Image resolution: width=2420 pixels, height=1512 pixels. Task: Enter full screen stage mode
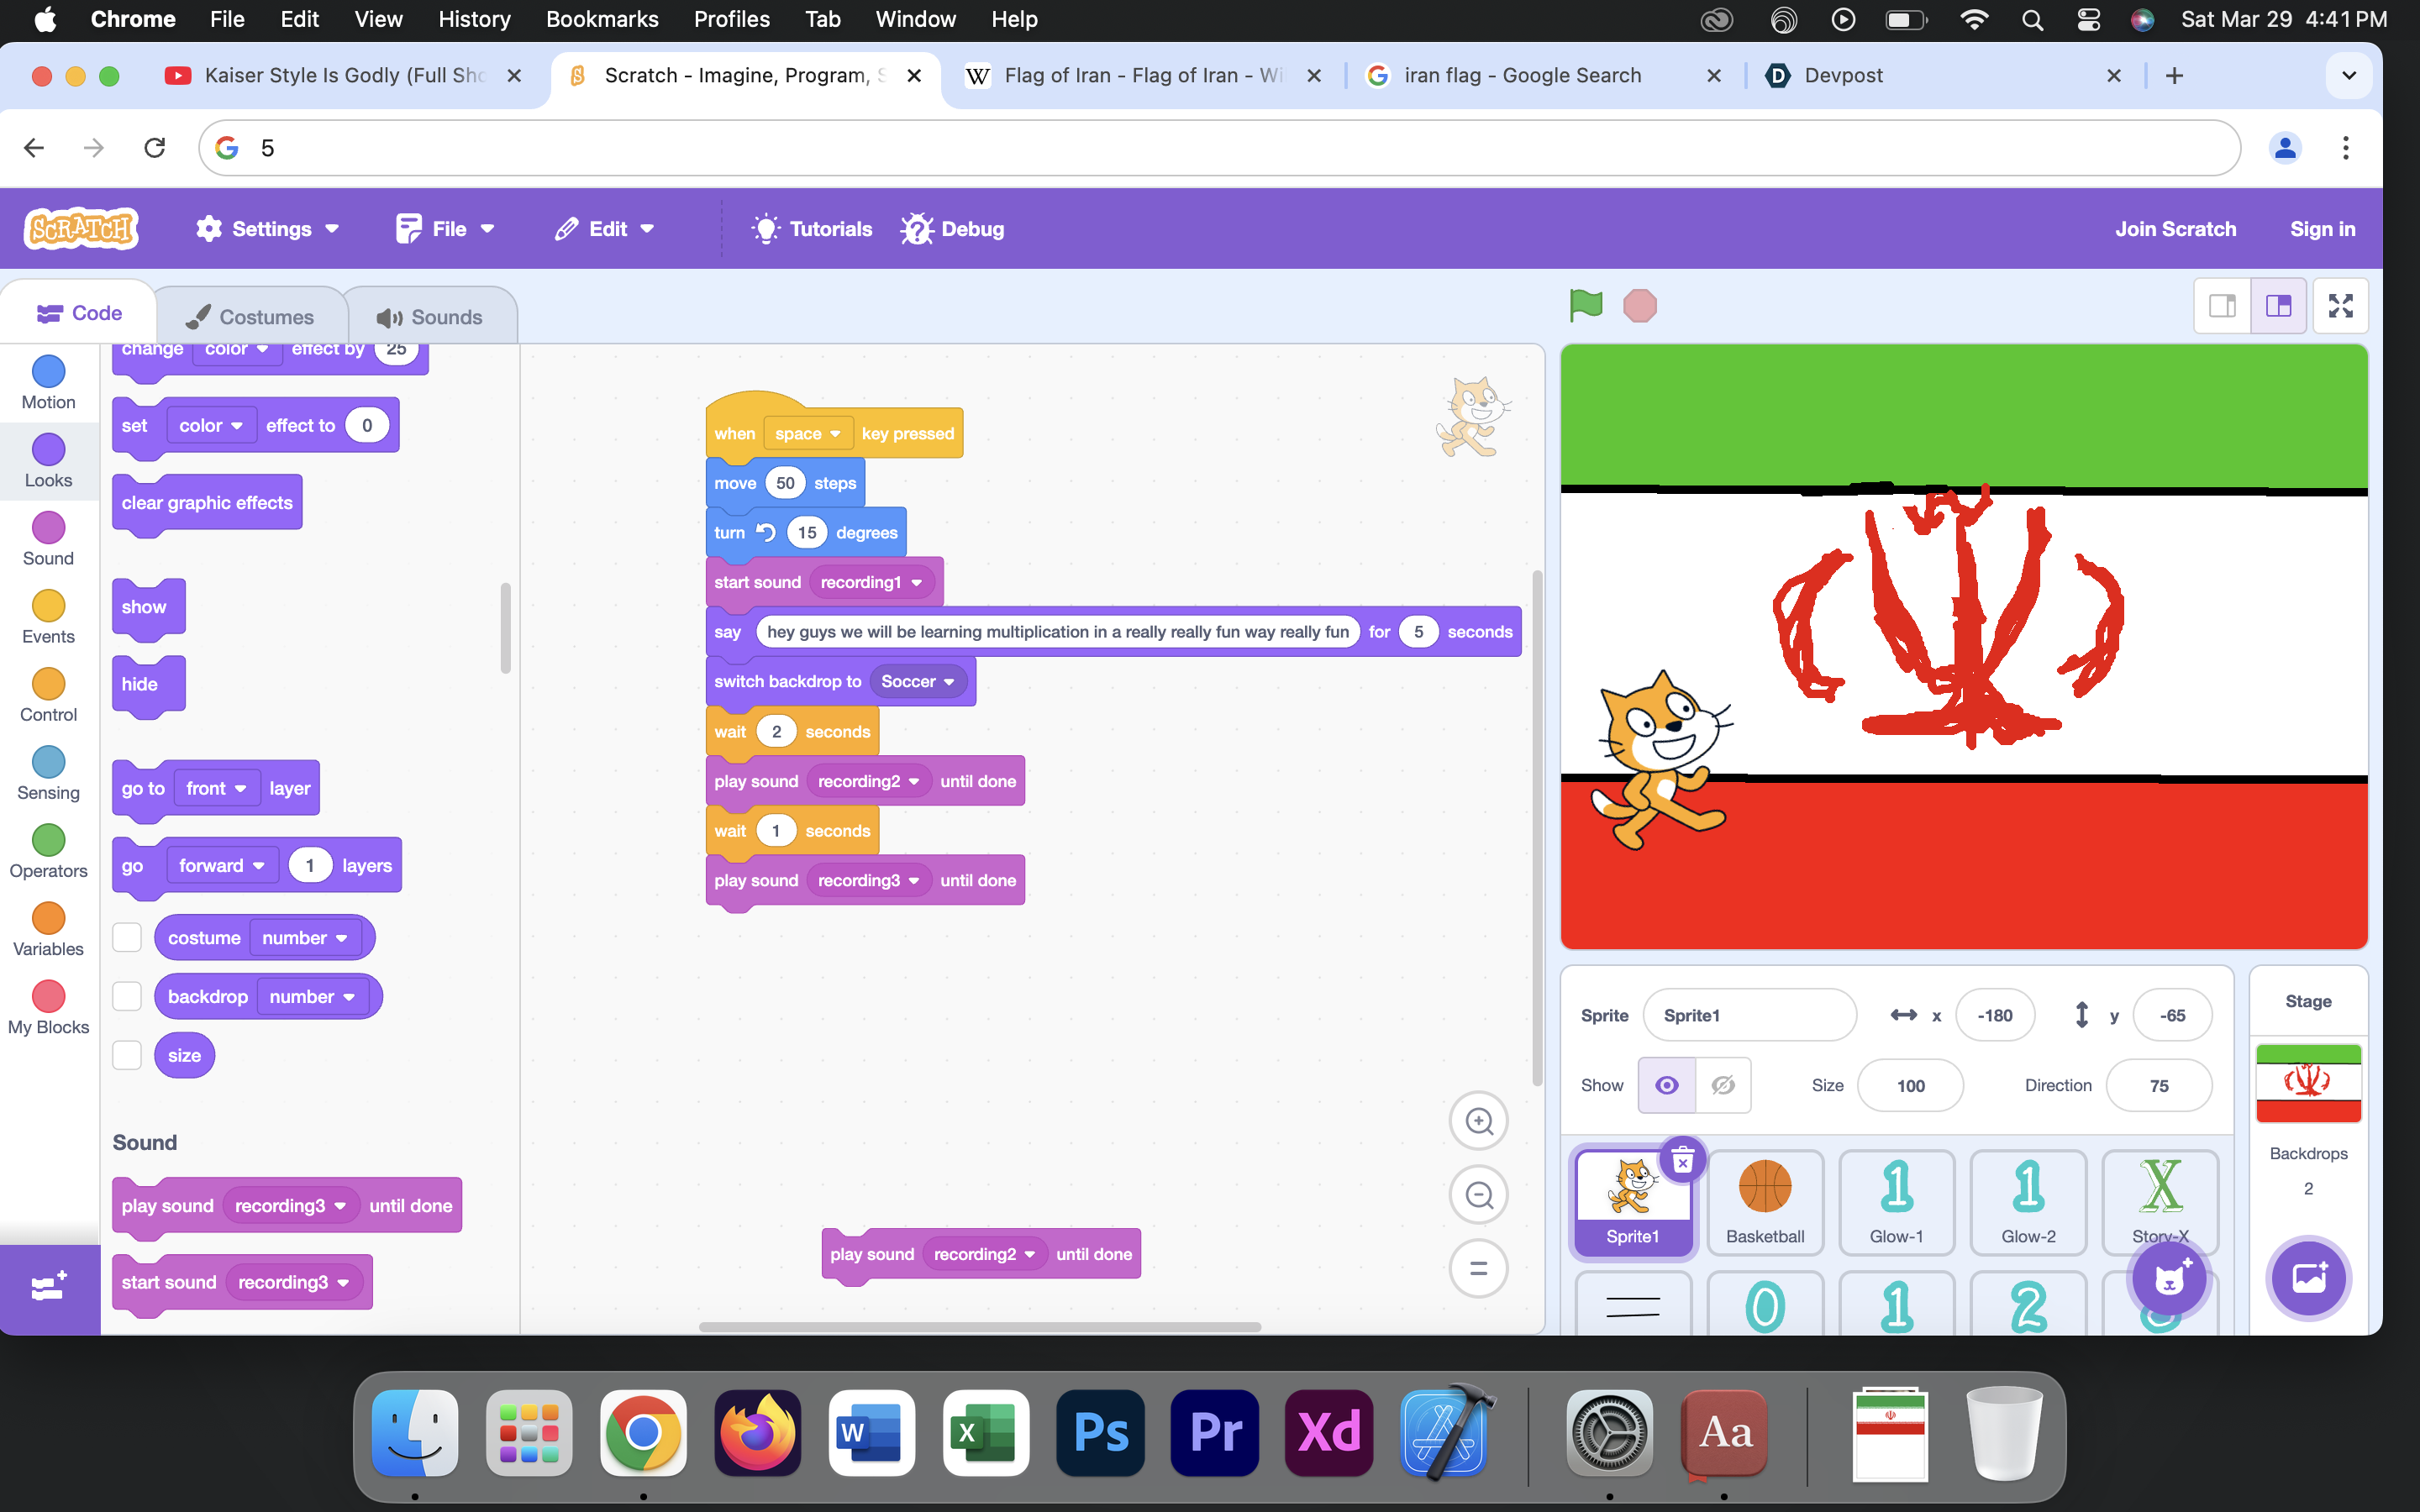[2340, 306]
